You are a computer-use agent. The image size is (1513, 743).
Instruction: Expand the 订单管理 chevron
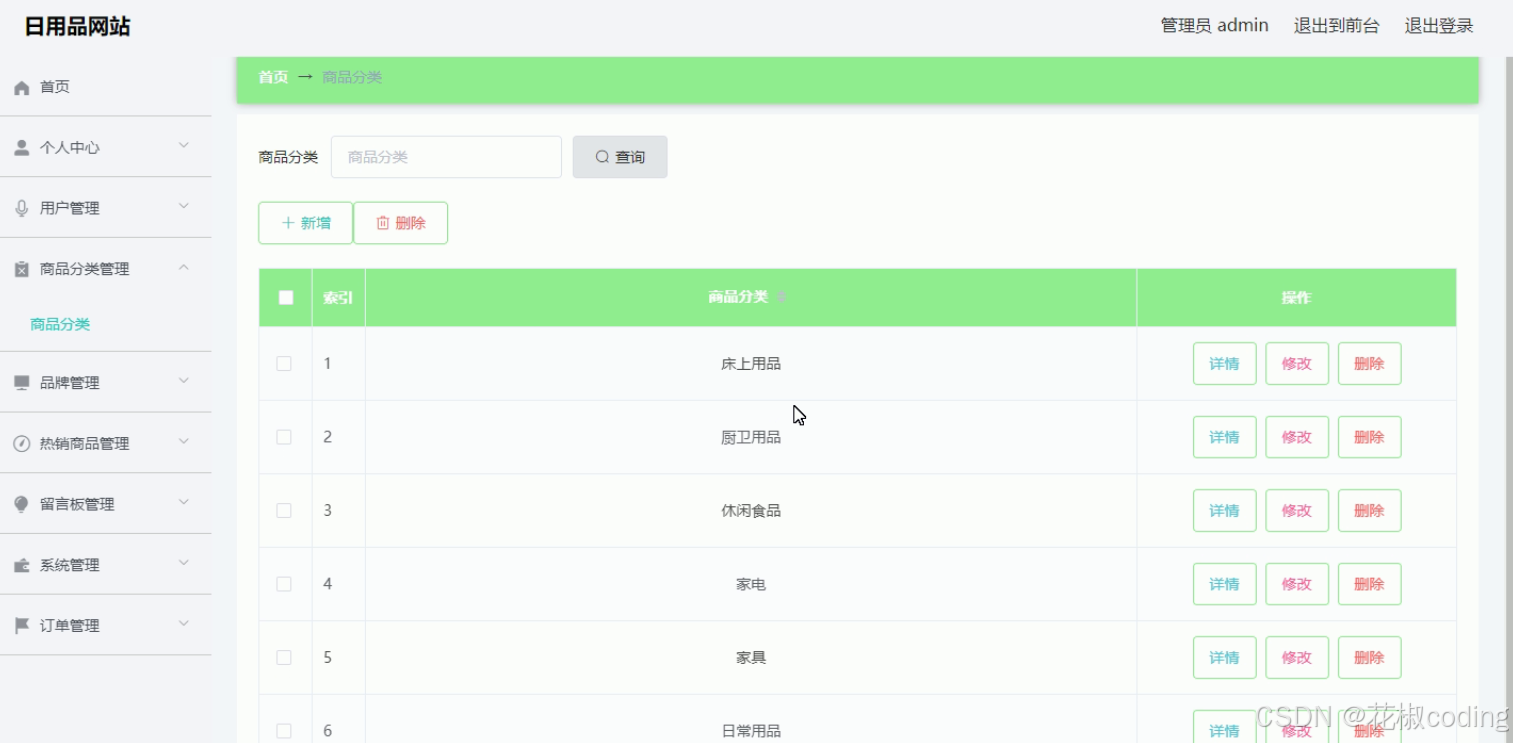(x=184, y=624)
